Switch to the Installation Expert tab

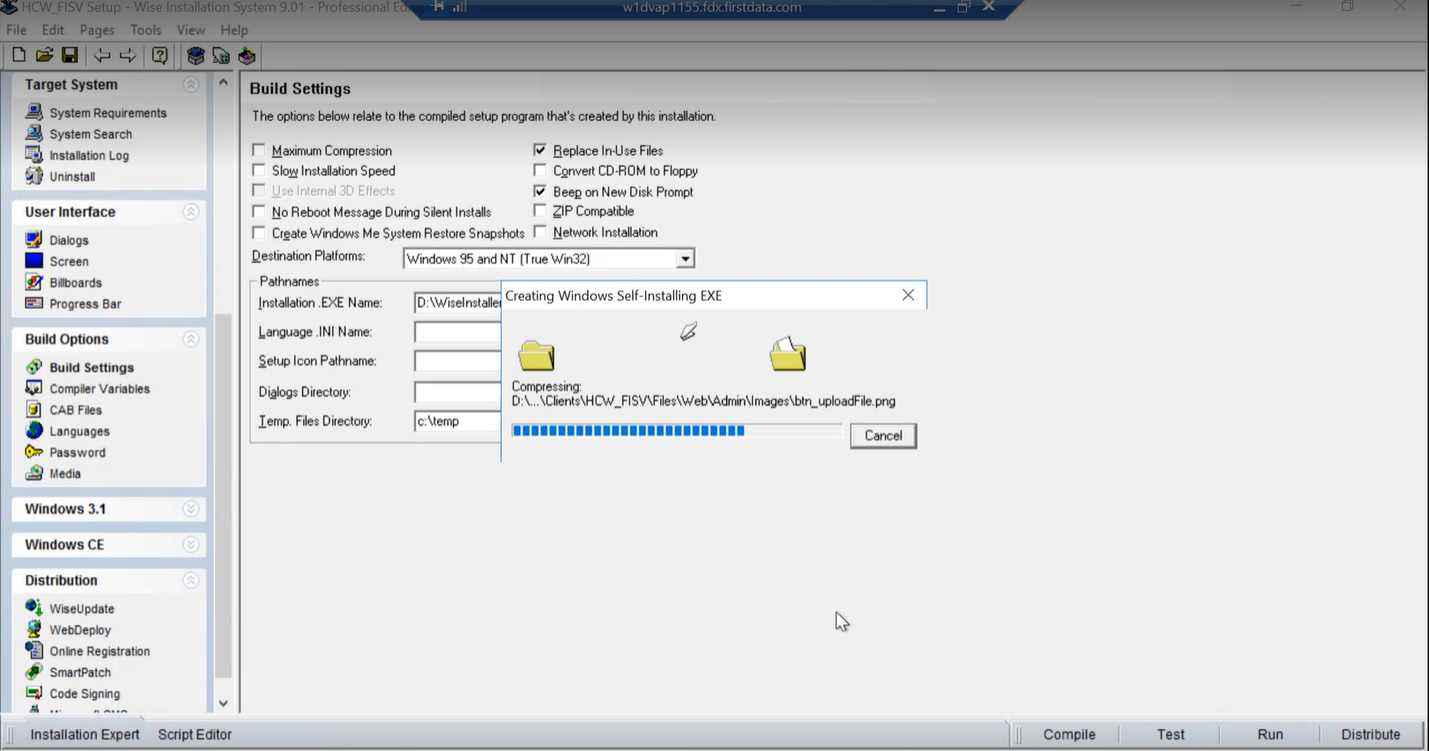coord(85,734)
